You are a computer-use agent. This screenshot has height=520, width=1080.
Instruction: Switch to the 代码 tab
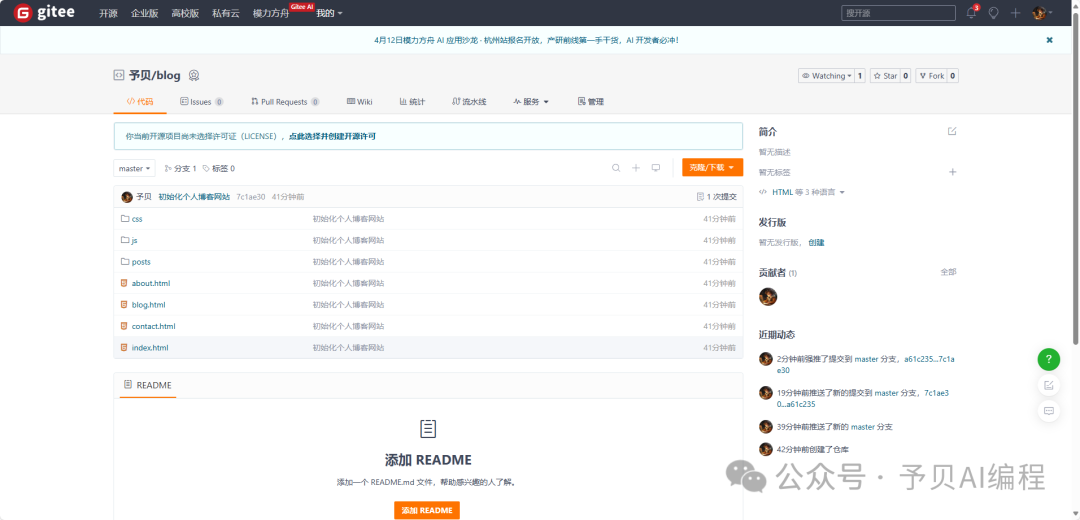click(x=140, y=102)
